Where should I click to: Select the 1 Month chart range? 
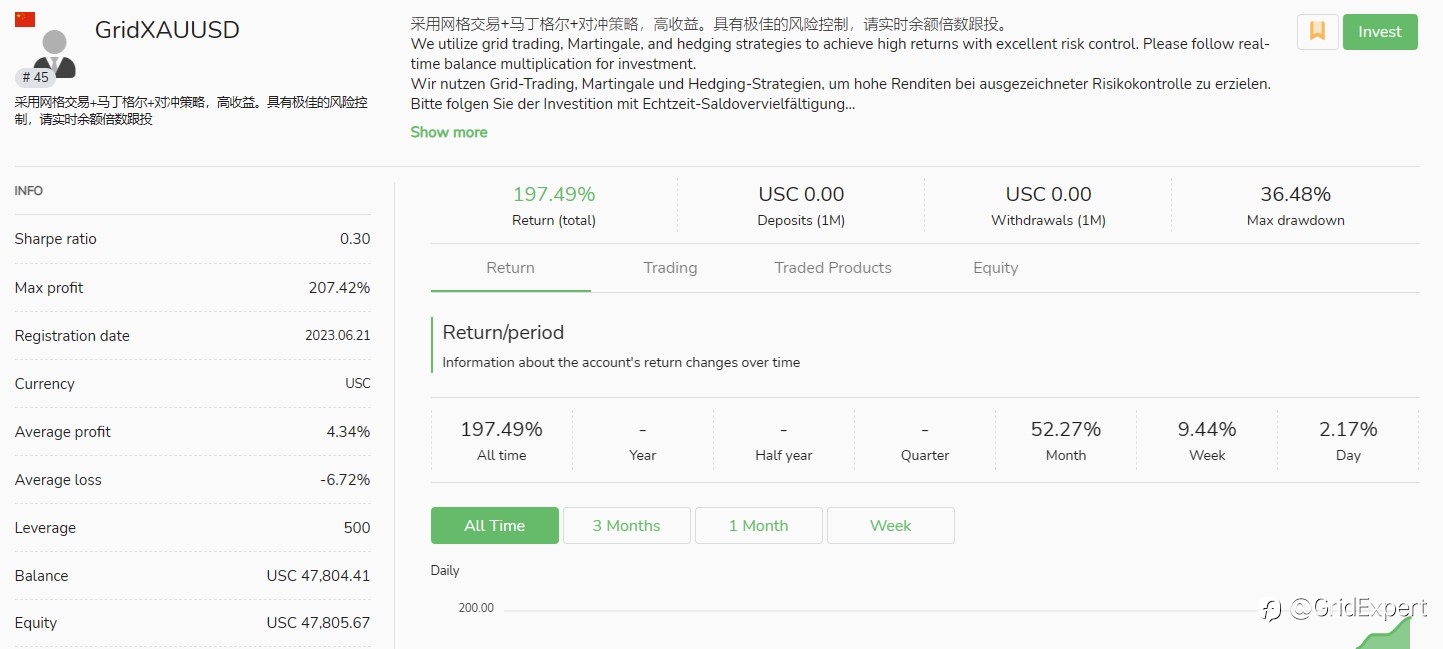pyautogui.click(x=759, y=526)
